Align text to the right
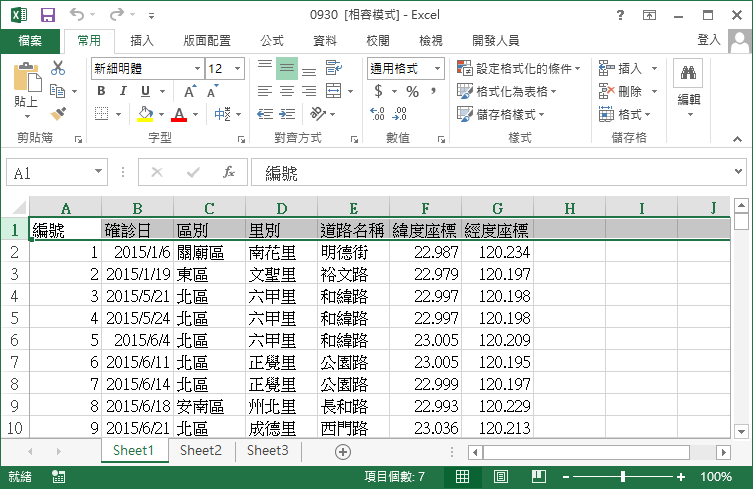This screenshot has width=753, height=489. click(309, 91)
